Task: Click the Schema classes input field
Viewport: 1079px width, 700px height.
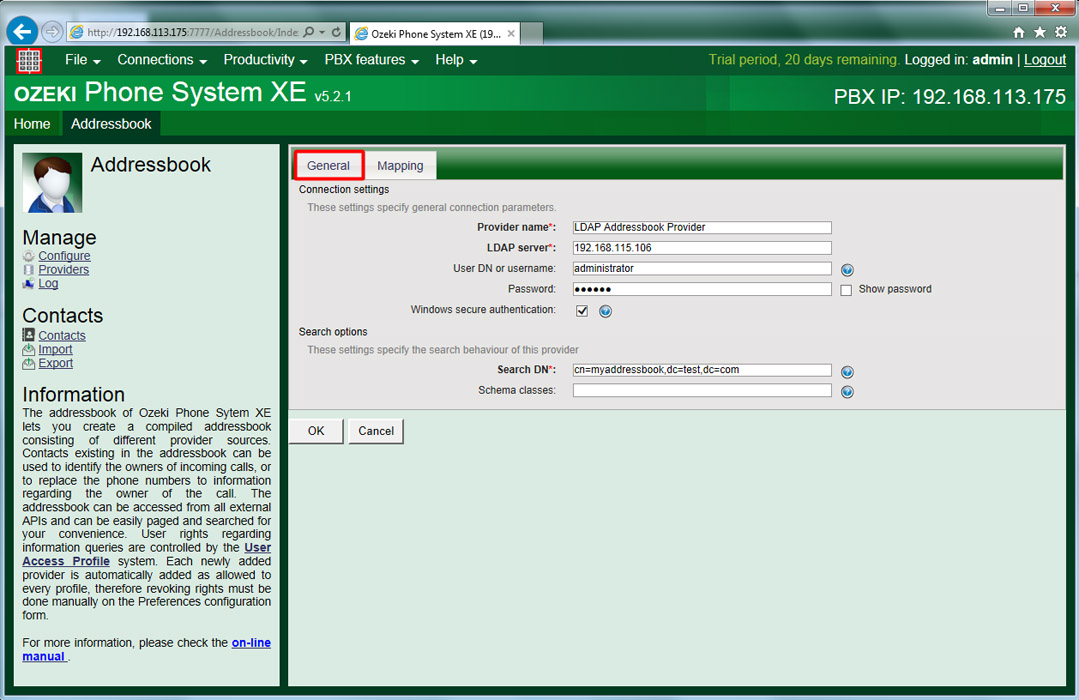Action: pyautogui.click(x=702, y=390)
